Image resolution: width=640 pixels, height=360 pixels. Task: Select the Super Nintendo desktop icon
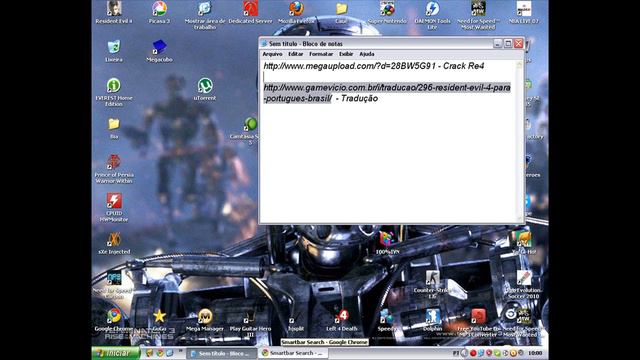tap(387, 12)
